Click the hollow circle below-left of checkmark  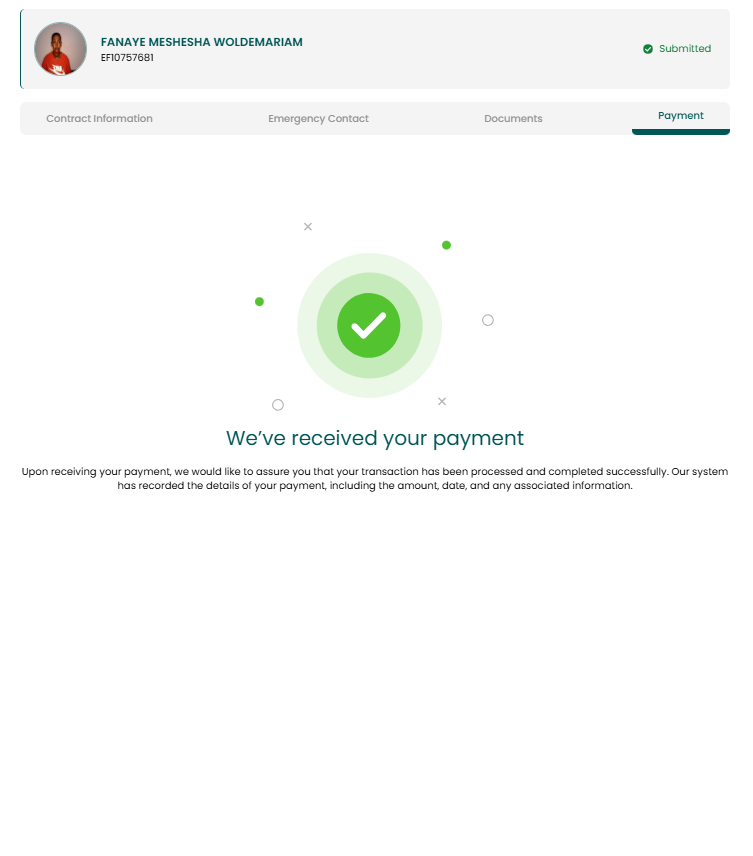click(278, 405)
